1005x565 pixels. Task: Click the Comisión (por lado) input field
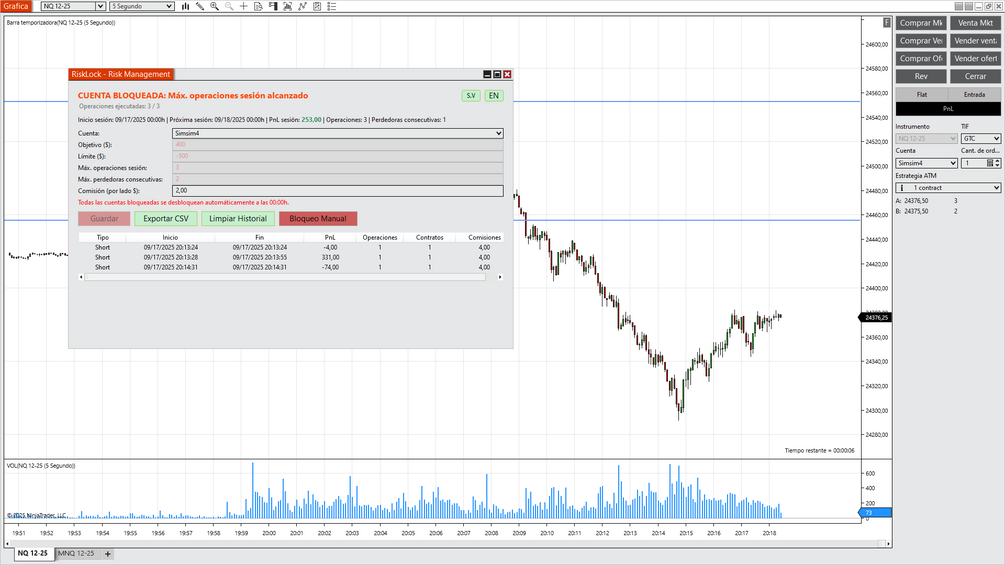[x=337, y=191]
